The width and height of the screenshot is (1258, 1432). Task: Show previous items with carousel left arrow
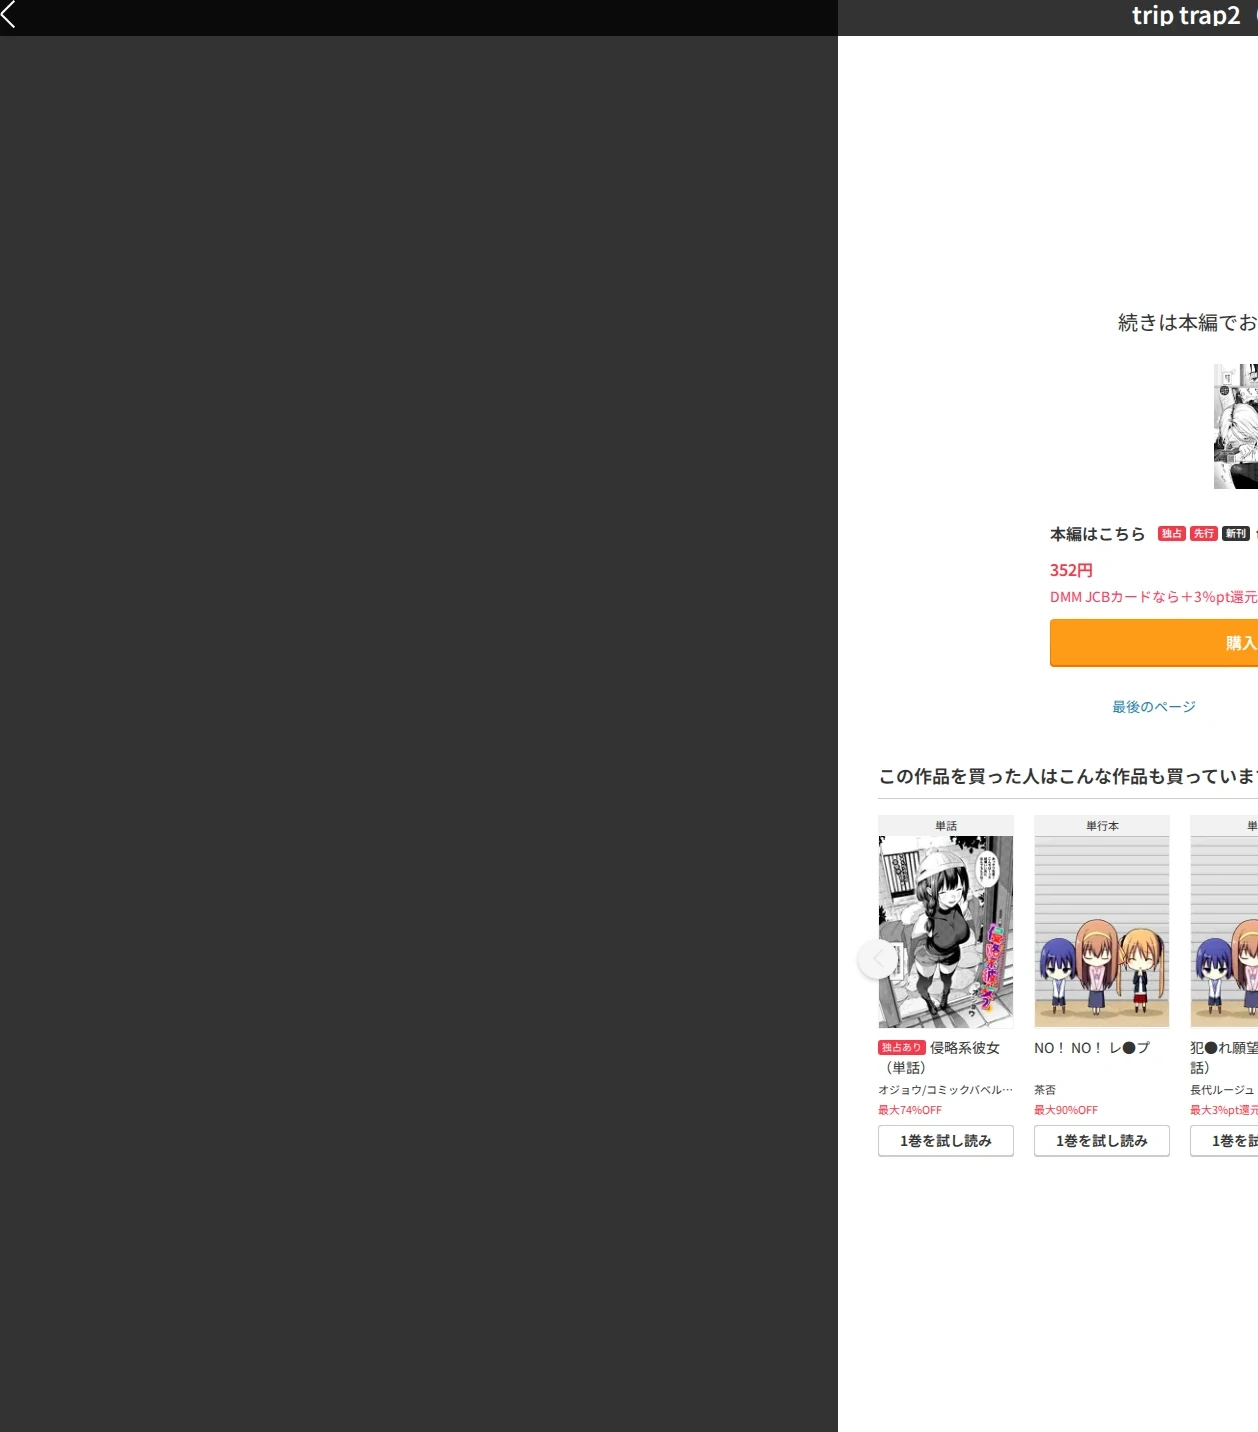[878, 959]
